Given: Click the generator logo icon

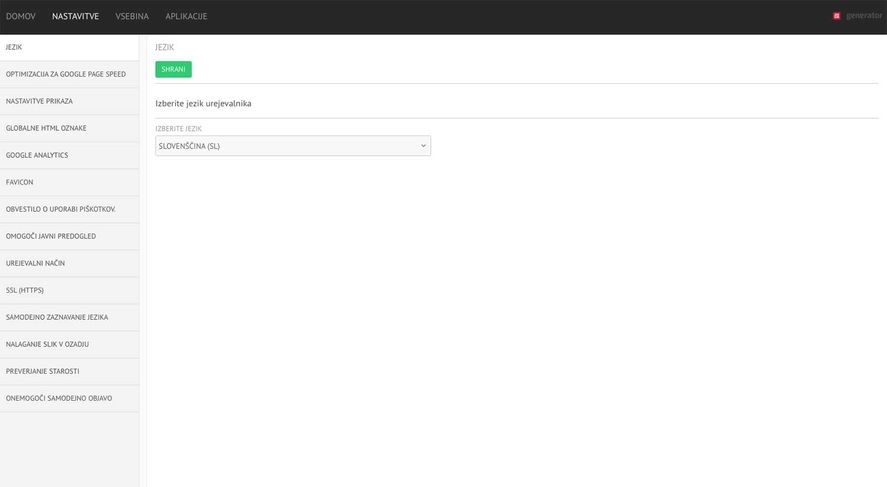Looking at the screenshot, I should coord(837,16).
